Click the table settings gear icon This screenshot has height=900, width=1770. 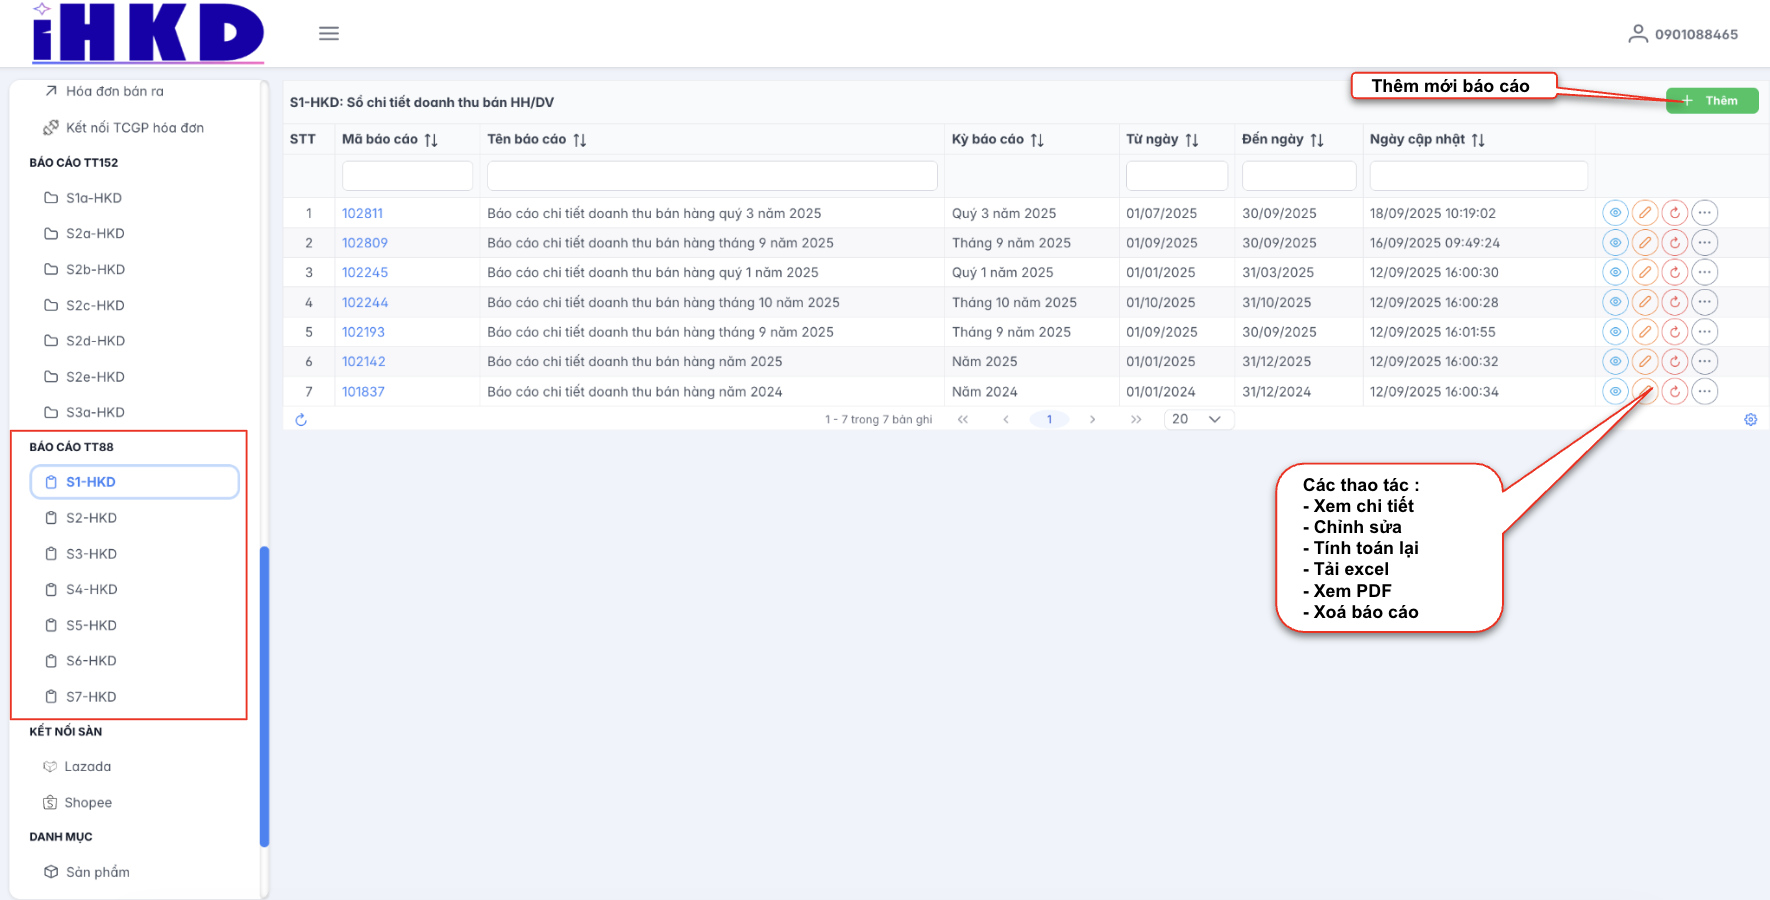[1750, 420]
